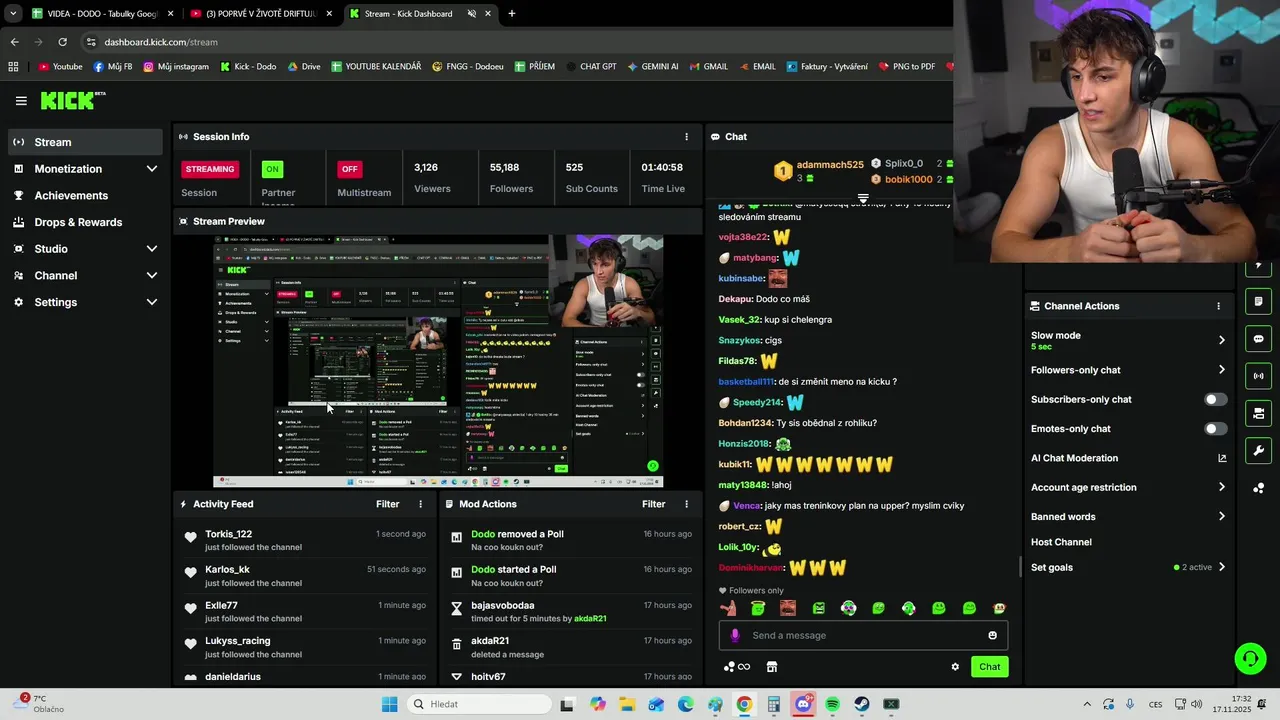1280x720 pixels.
Task: Click akdaR21 in Mod Actions list
Action: pyautogui.click(x=490, y=641)
